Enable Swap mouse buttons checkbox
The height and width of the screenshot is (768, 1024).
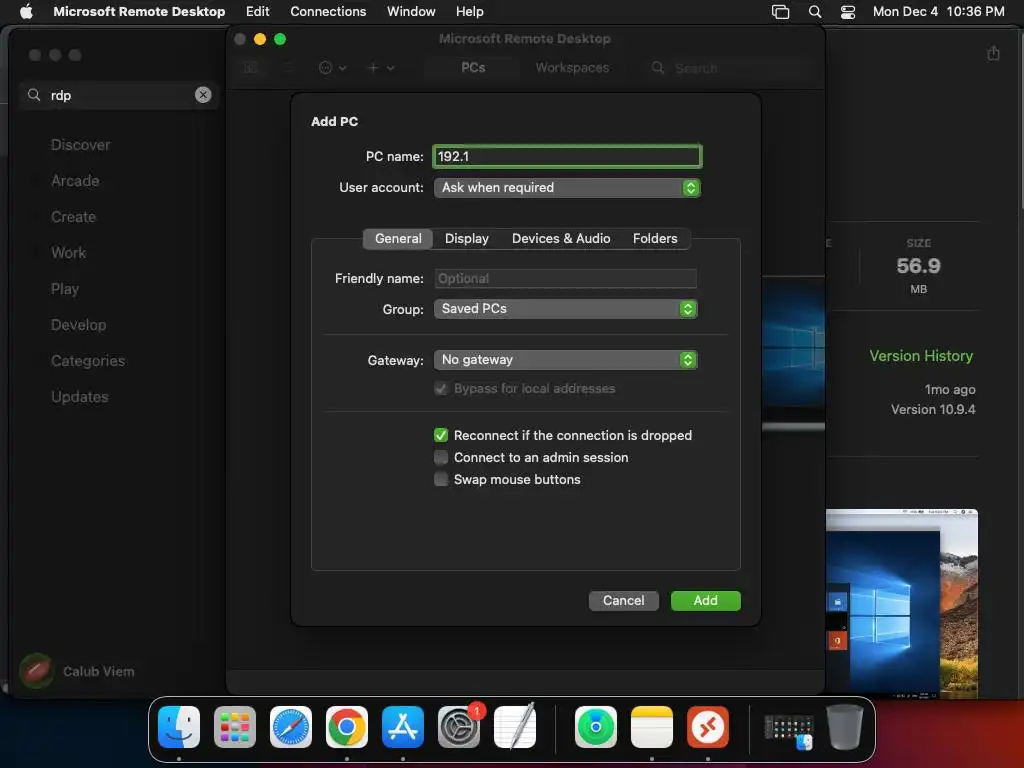441,479
